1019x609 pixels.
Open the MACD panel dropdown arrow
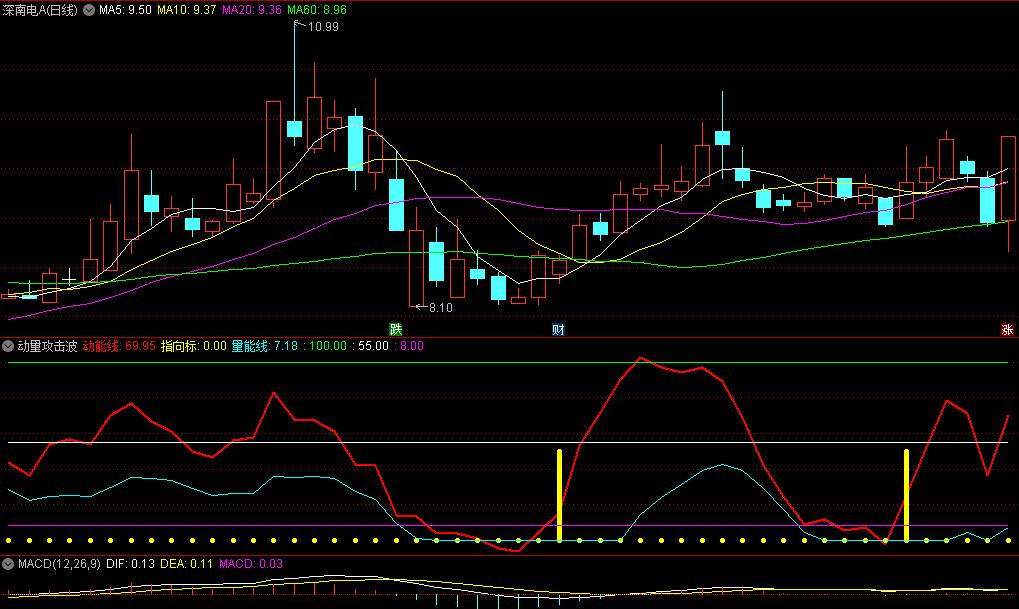pyautogui.click(x=9, y=564)
